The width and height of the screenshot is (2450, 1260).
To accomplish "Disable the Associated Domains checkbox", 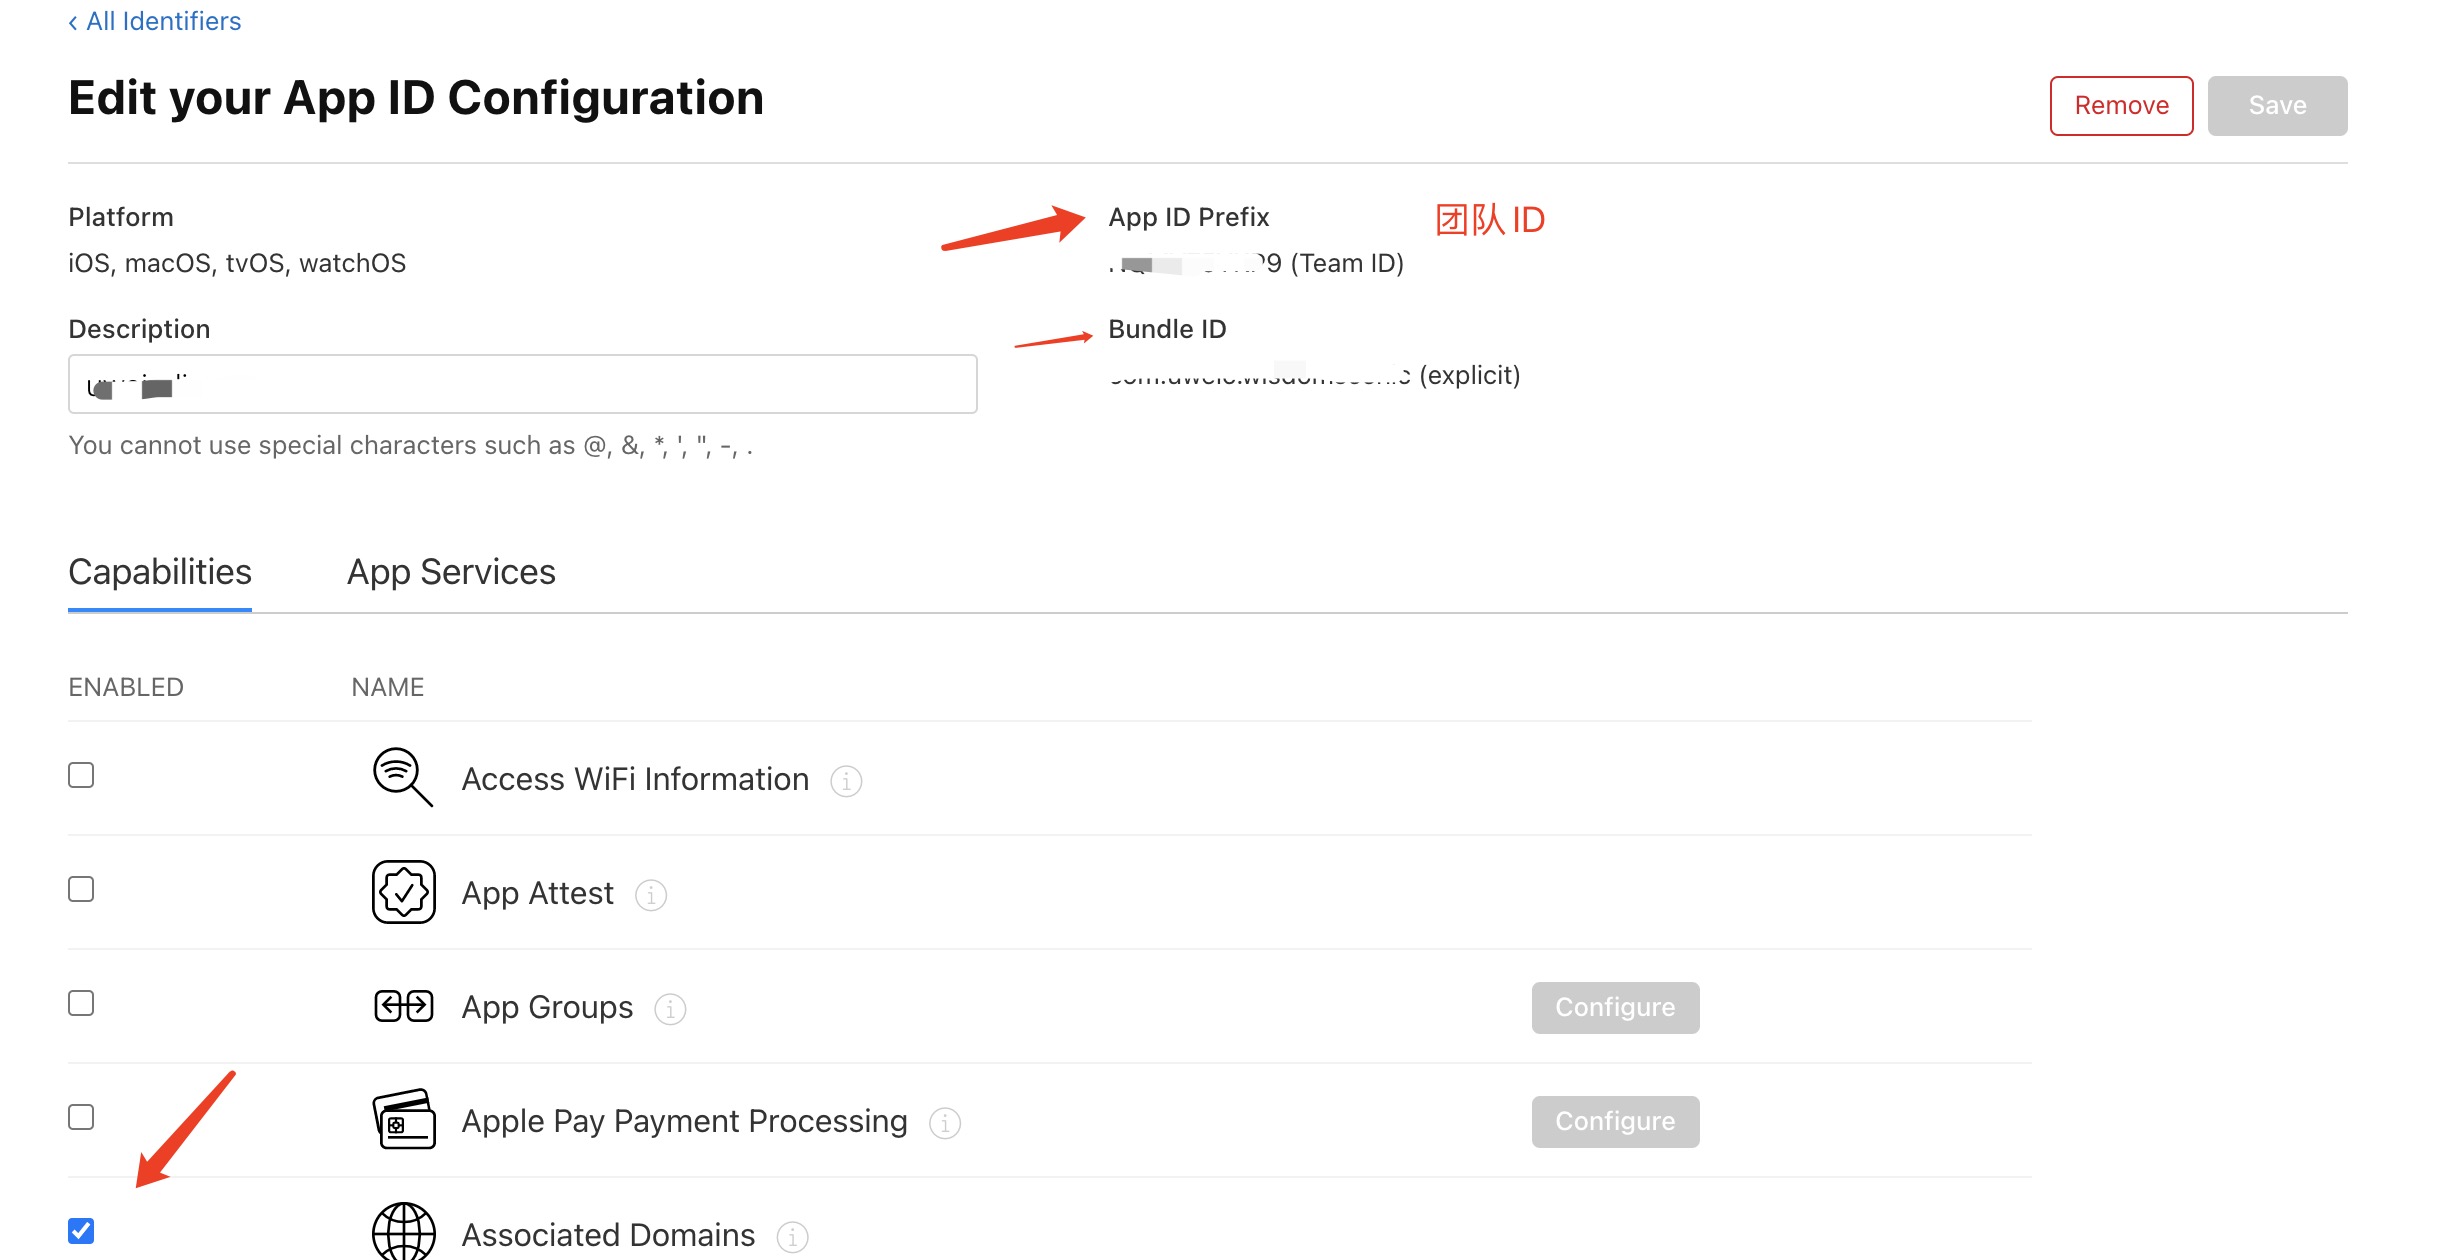I will [x=80, y=1232].
